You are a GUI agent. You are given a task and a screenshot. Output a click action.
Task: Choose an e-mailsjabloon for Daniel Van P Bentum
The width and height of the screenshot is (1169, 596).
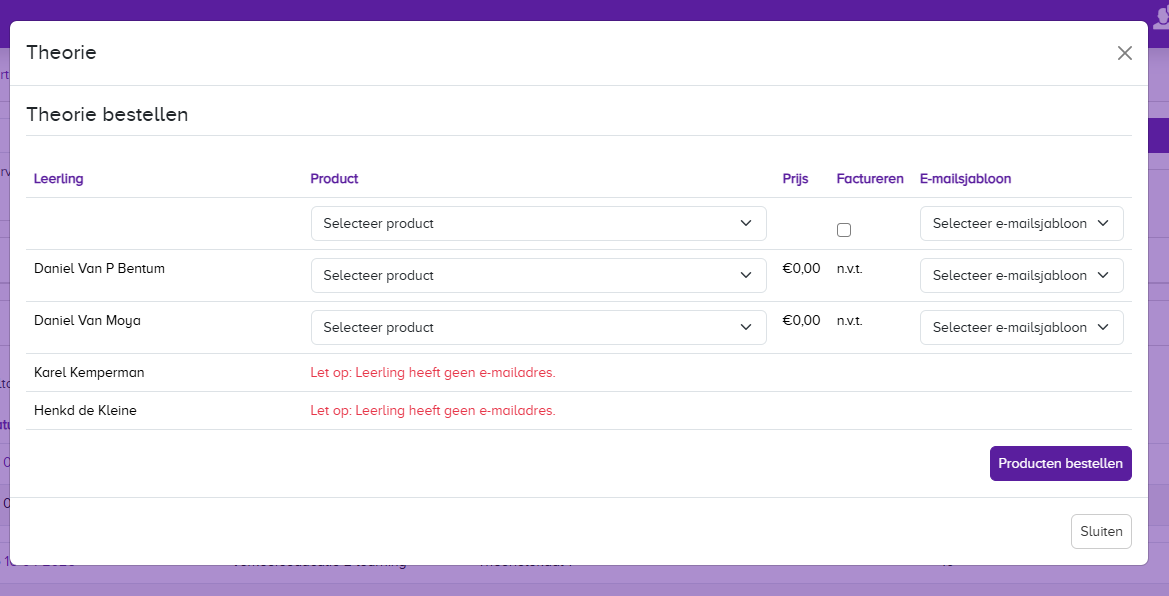[x=1021, y=276]
